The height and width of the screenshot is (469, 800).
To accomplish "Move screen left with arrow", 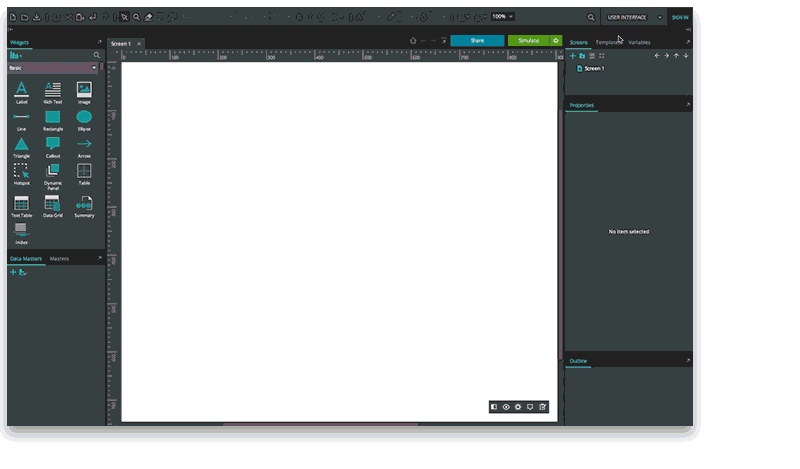I will (x=657, y=56).
